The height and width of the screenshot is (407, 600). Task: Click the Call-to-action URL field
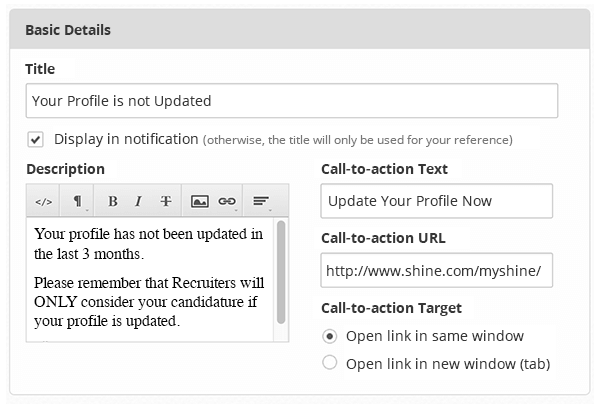tap(437, 270)
